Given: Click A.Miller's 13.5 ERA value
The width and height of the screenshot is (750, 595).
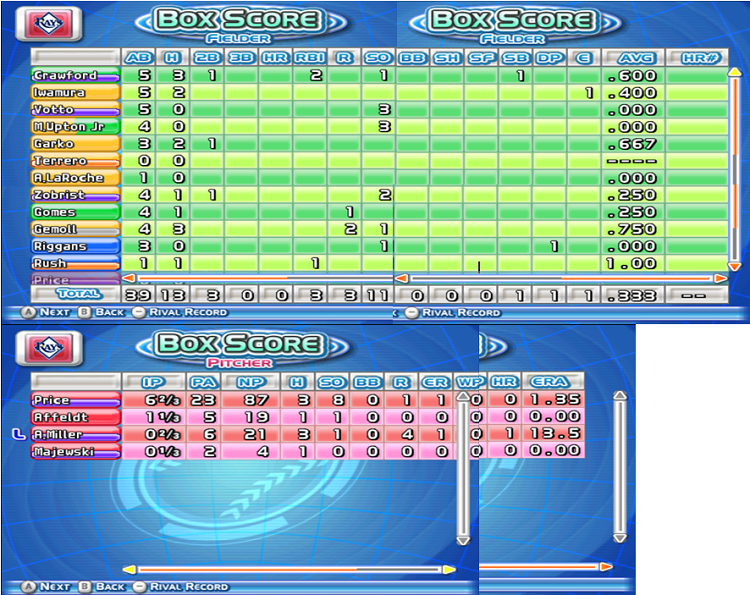Looking at the screenshot, I should point(555,433).
